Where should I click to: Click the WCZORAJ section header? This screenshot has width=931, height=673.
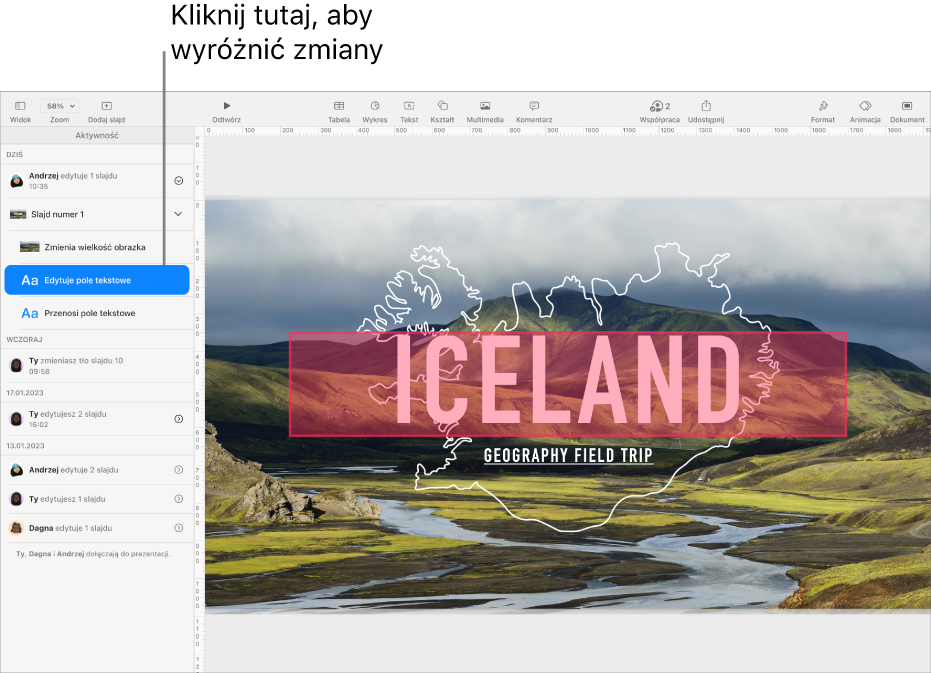point(24,339)
